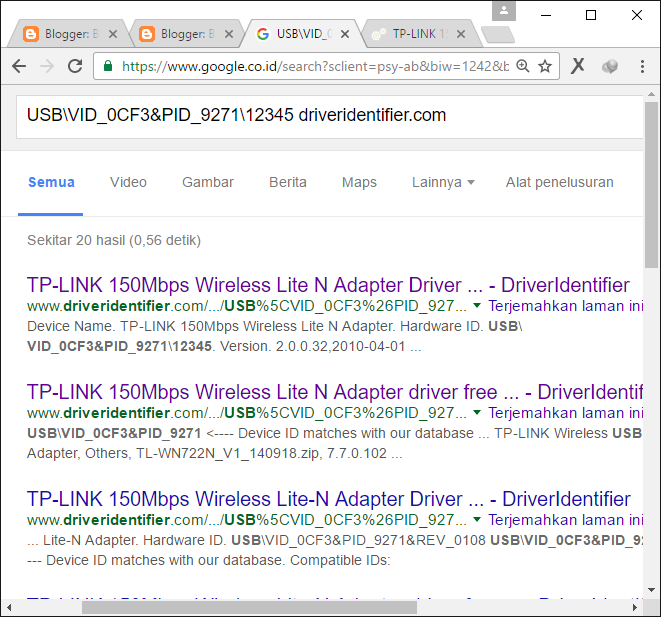Select the Semua results tab
This screenshot has width=661, height=617.
(x=51, y=182)
